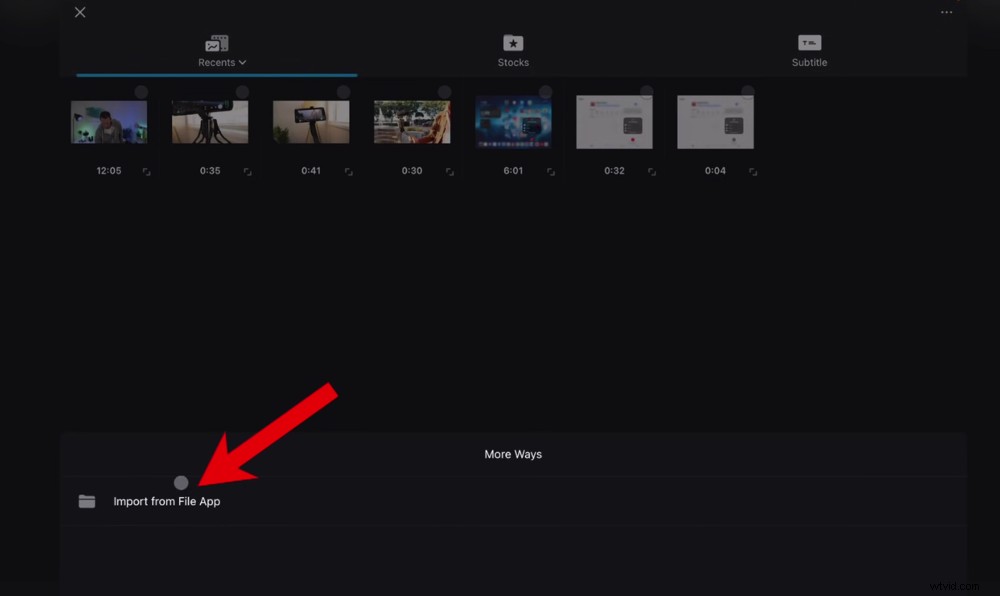
Task: Switch to the Subtitle tab
Action: (808, 52)
